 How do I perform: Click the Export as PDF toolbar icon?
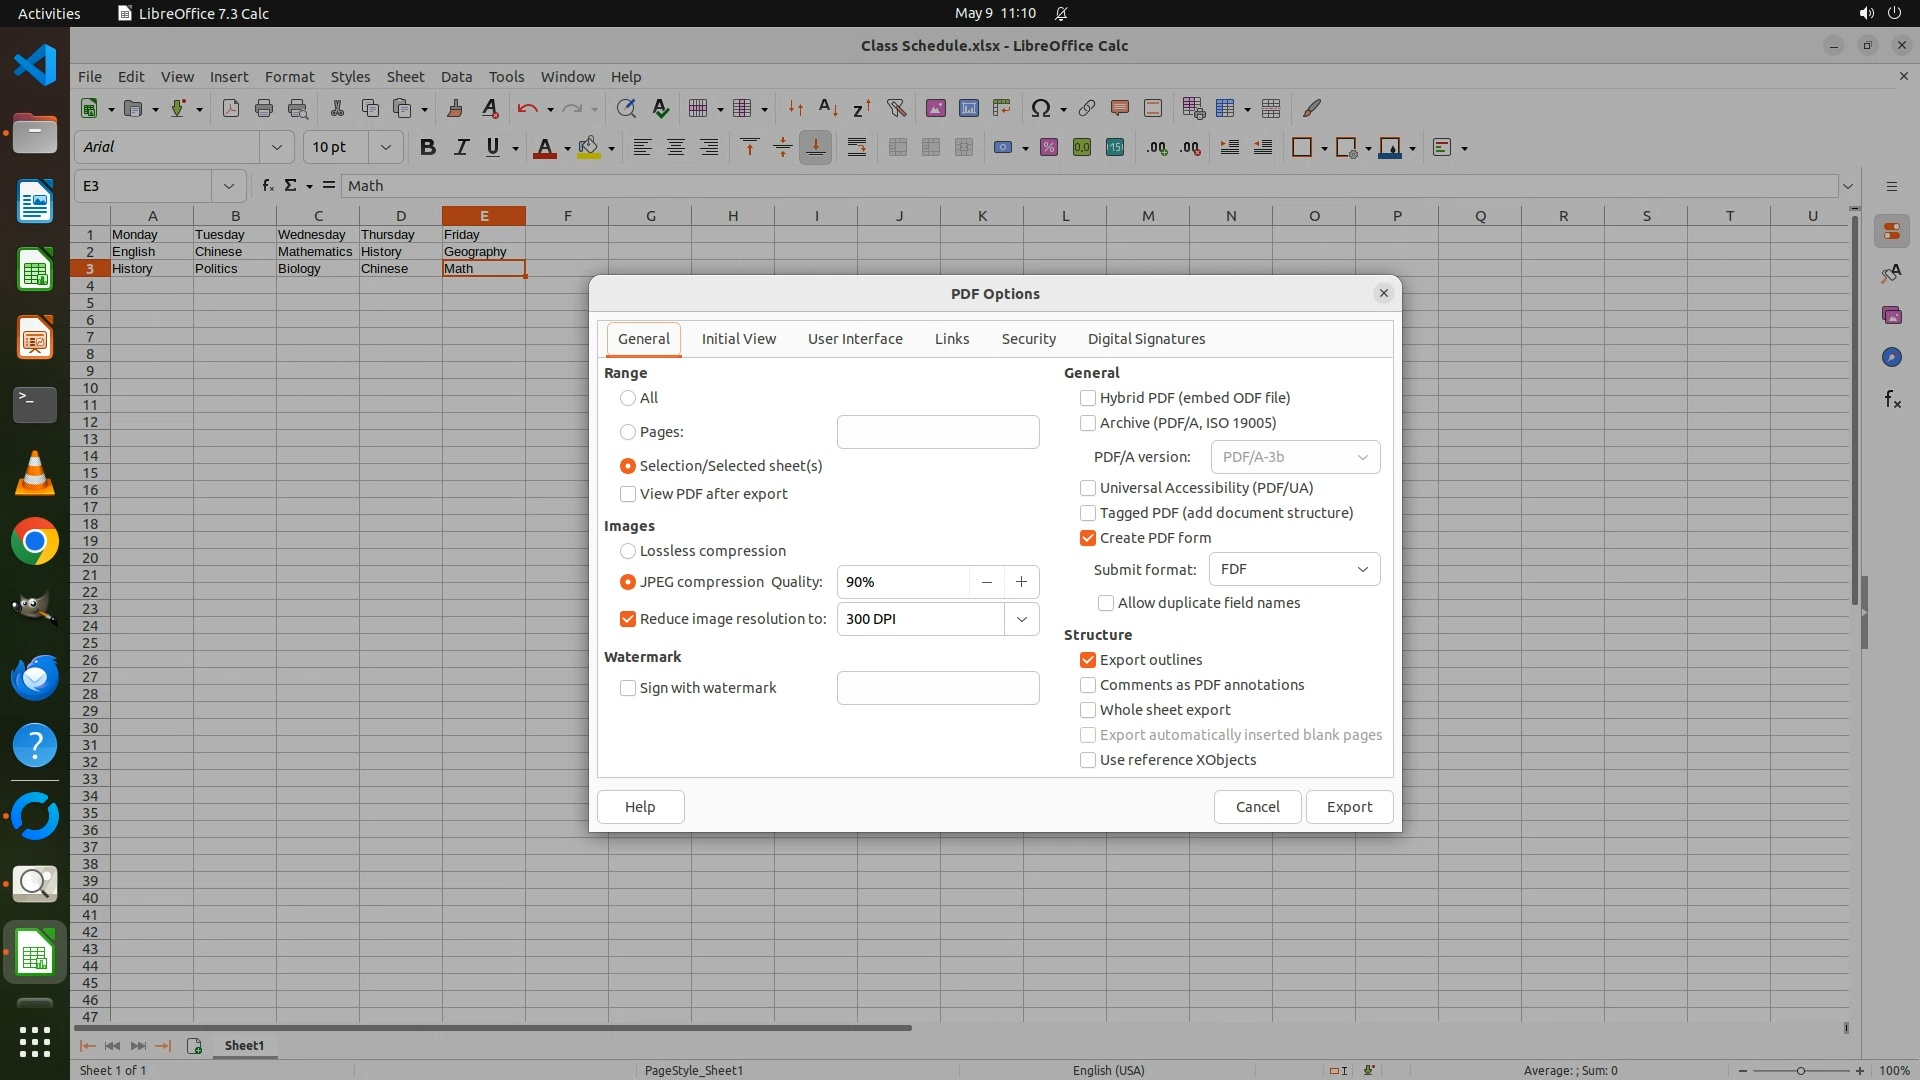coord(231,108)
